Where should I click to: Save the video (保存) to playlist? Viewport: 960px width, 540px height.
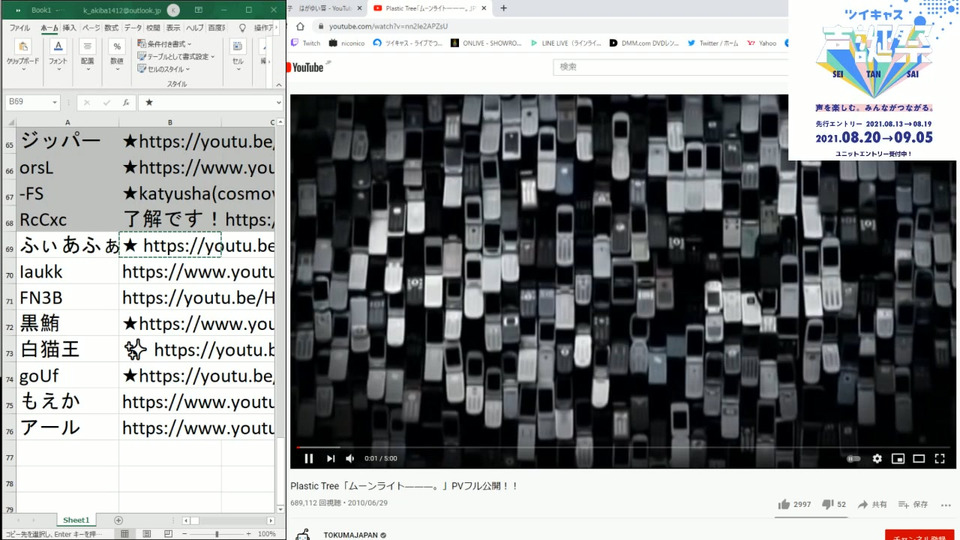[x=913, y=504]
